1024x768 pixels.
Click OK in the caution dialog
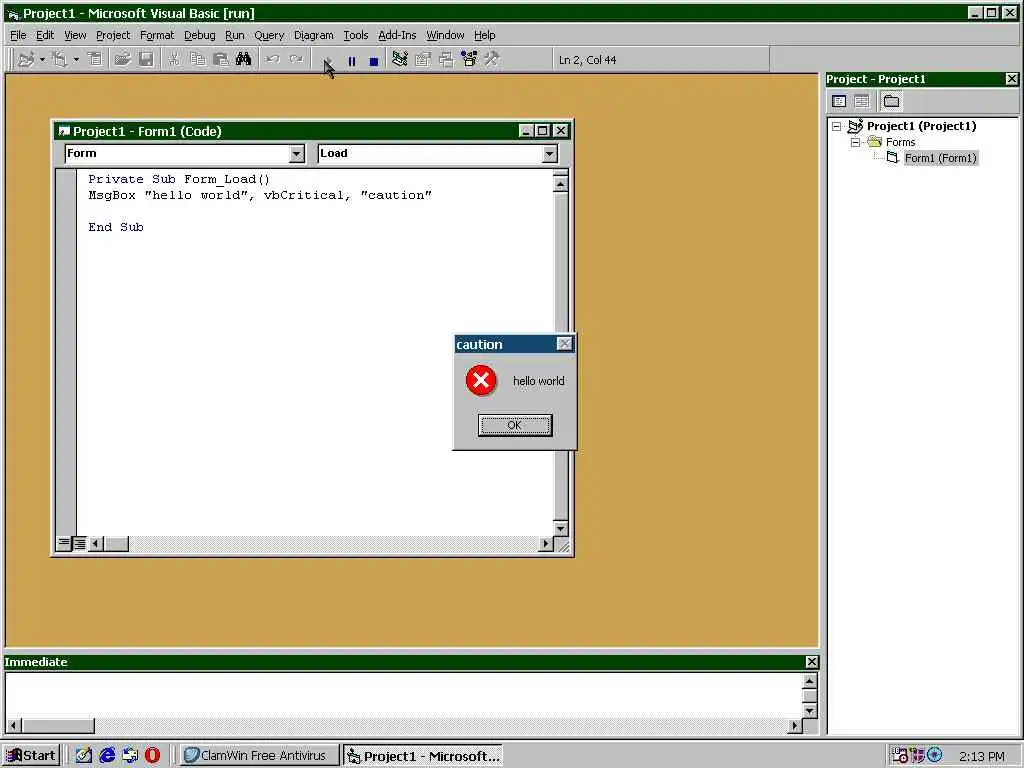[x=515, y=425]
